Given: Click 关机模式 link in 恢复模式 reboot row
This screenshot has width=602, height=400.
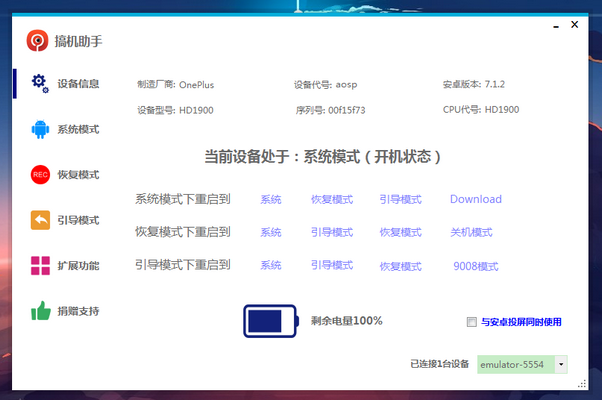Looking at the screenshot, I should click(471, 232).
